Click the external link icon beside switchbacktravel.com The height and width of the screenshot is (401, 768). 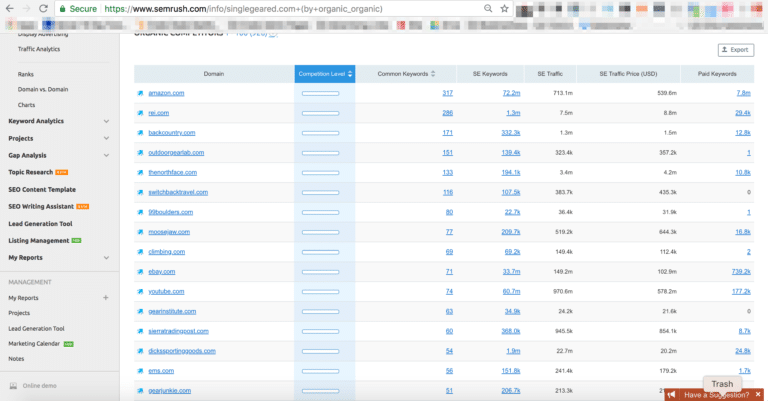coord(140,192)
